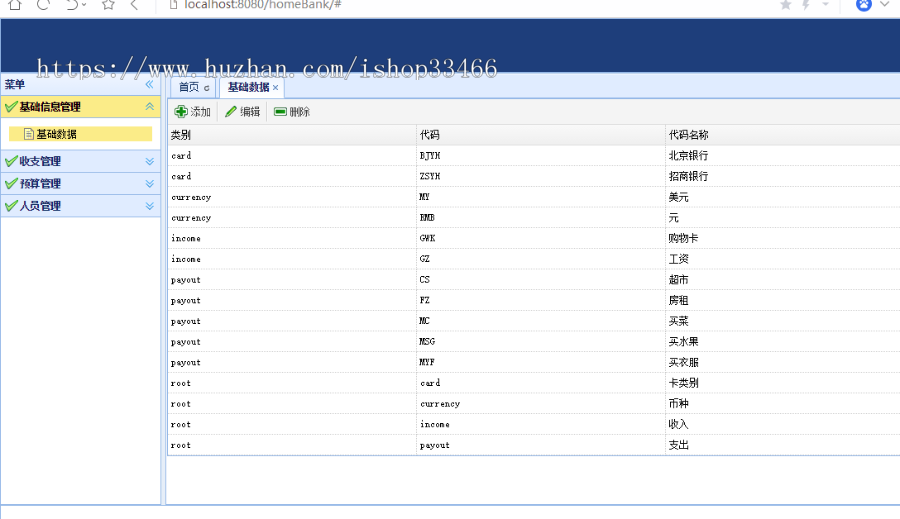The width and height of the screenshot is (900, 519).
Task: Select row with 超市
Action: click(534, 280)
